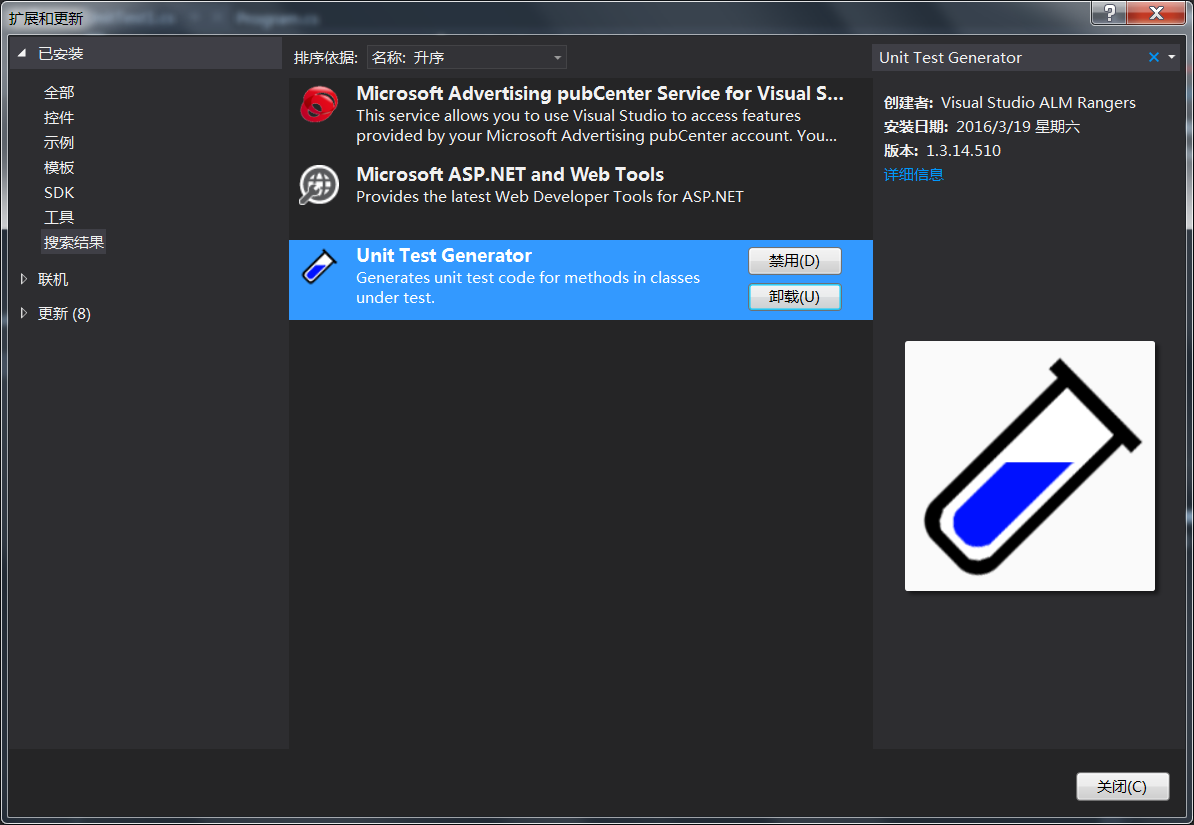Click the description 'Generates unit test code for methods'
1194x825 pixels.
(528, 287)
